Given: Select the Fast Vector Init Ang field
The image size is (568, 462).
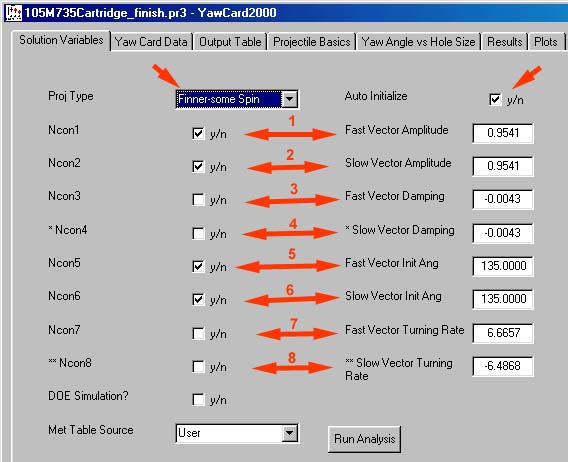Looking at the screenshot, I should click(x=503, y=266).
